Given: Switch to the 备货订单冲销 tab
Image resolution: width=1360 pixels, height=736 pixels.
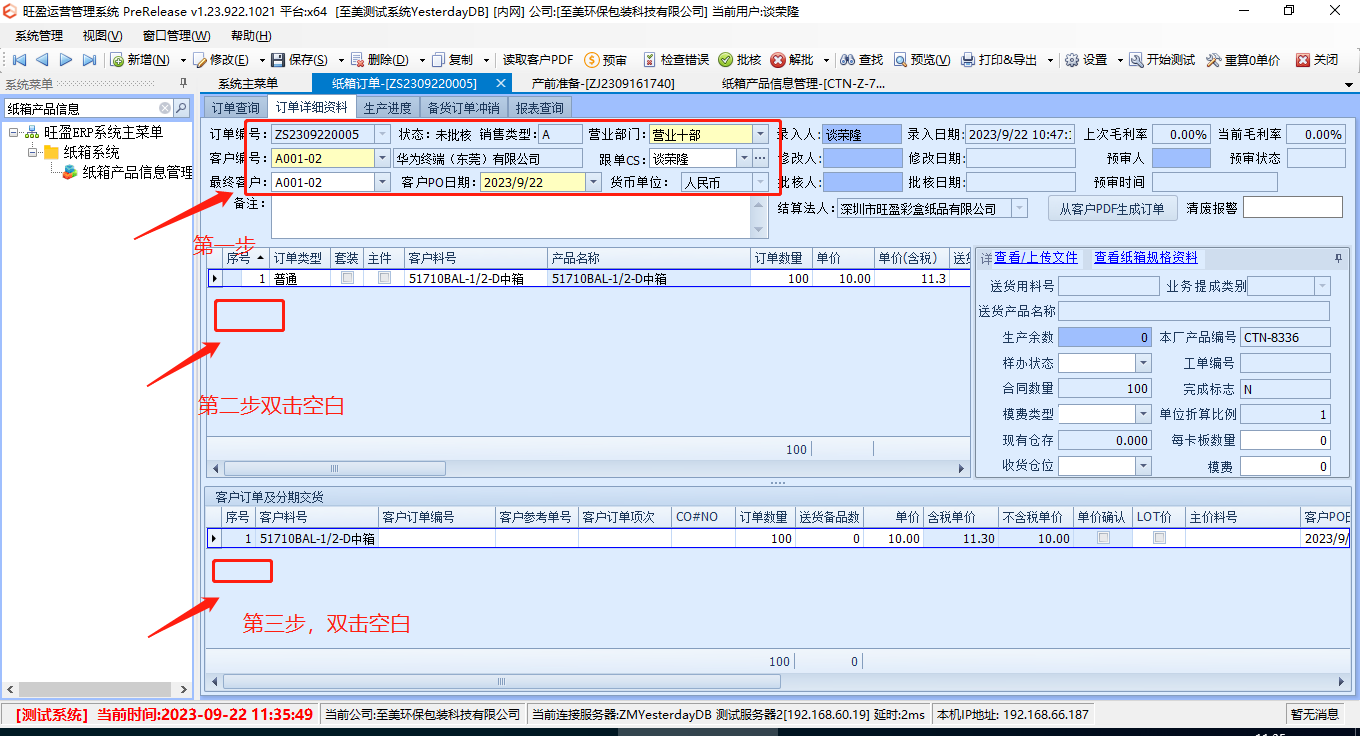Looking at the screenshot, I should click(x=463, y=108).
